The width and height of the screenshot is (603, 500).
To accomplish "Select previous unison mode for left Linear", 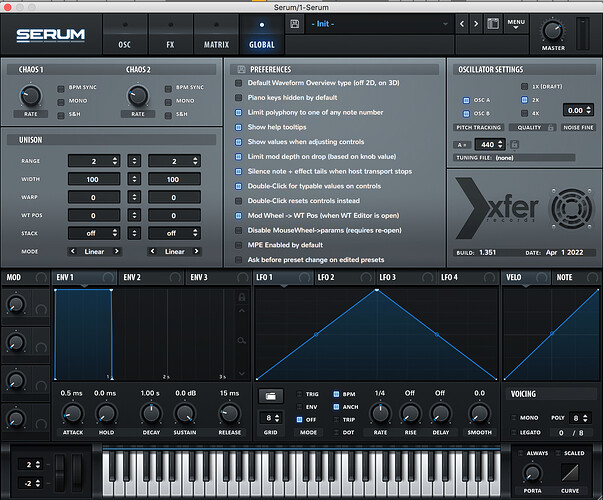I will click(73, 251).
